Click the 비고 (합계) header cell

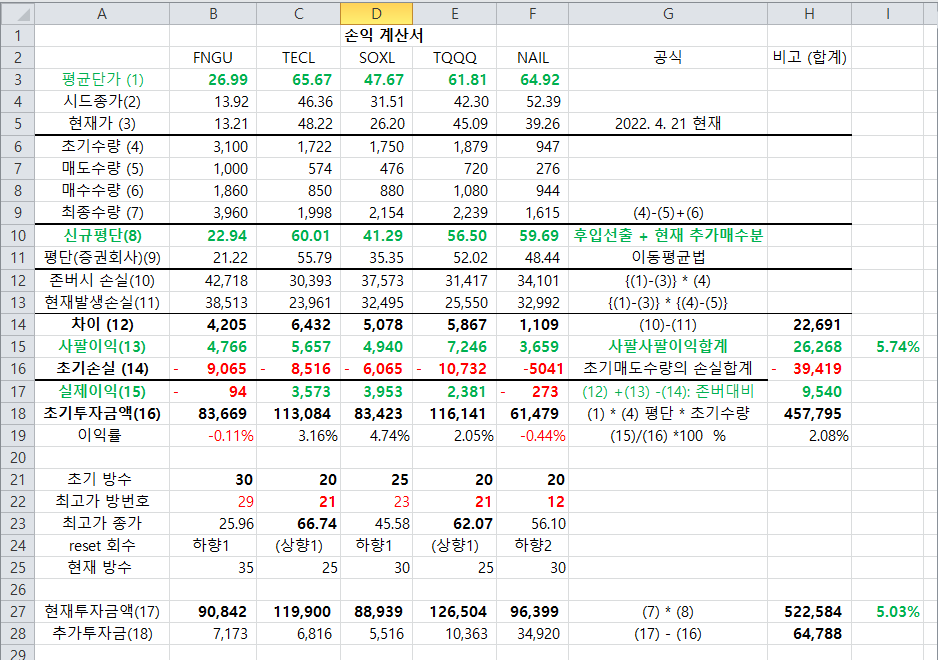click(x=809, y=57)
